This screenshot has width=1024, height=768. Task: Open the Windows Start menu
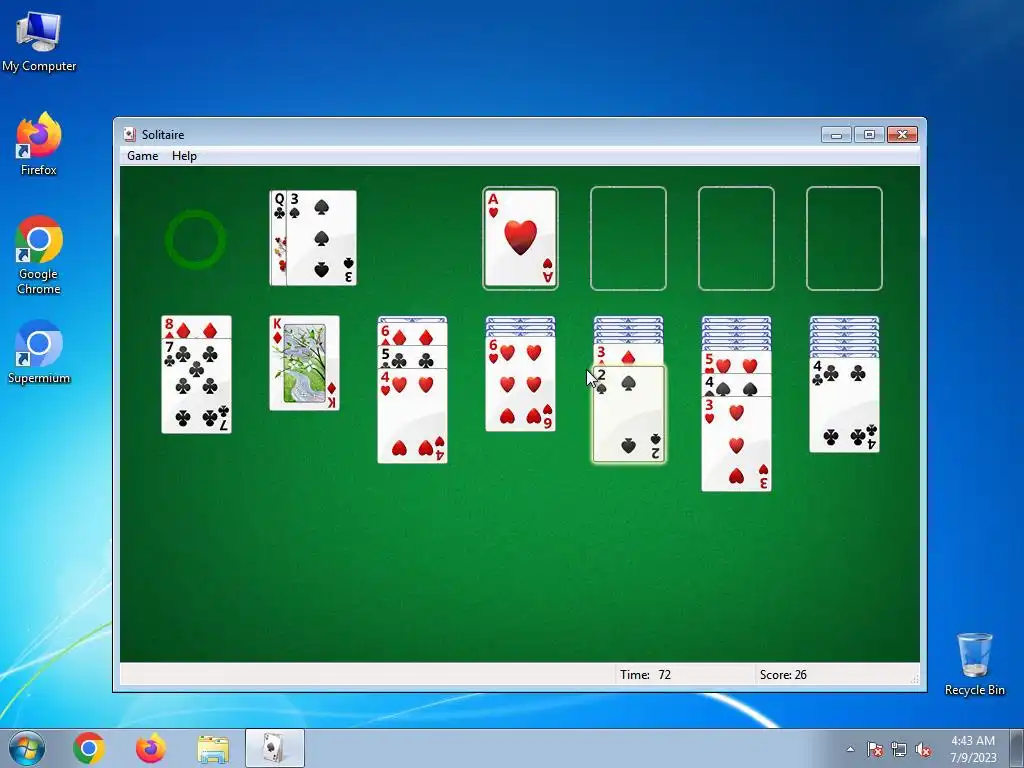(x=27, y=748)
